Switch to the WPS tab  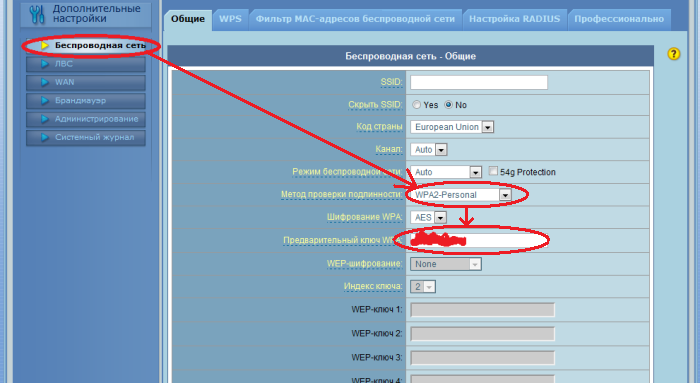point(230,19)
